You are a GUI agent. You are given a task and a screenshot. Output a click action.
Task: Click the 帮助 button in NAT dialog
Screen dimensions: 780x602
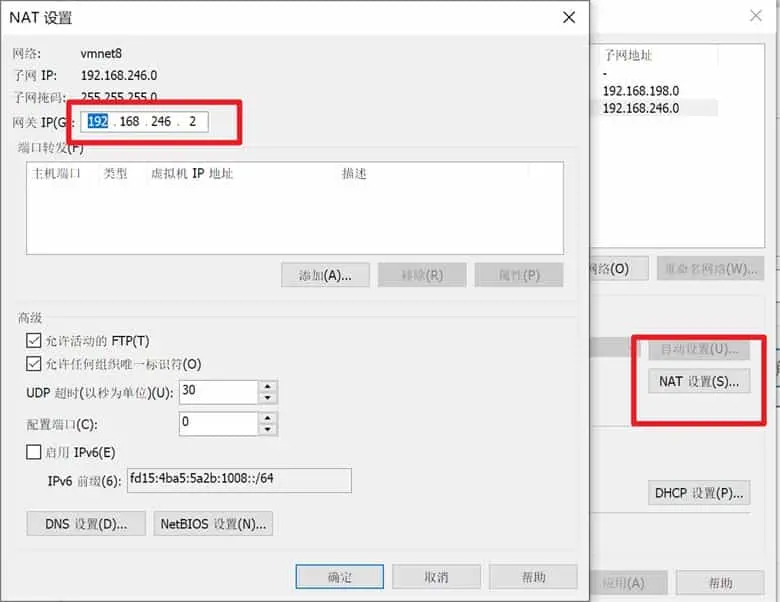coord(534,577)
